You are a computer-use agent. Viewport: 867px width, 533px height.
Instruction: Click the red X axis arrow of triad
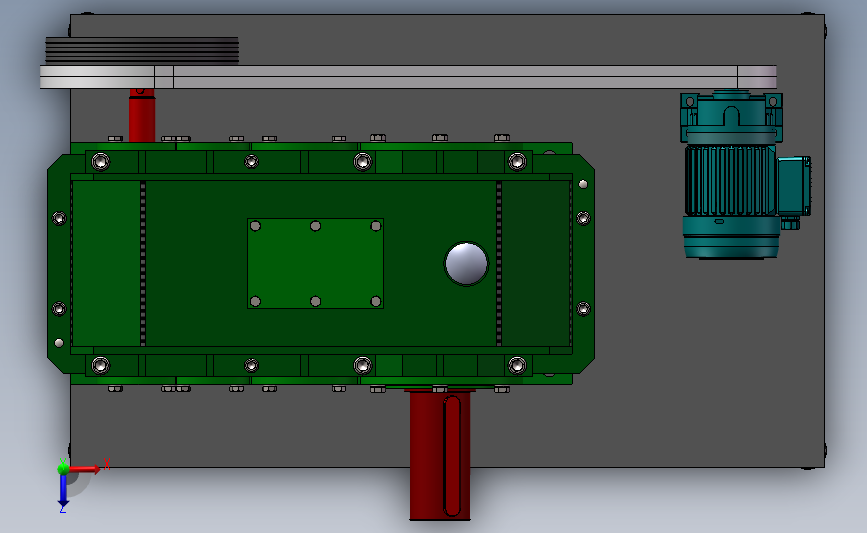tap(86, 469)
